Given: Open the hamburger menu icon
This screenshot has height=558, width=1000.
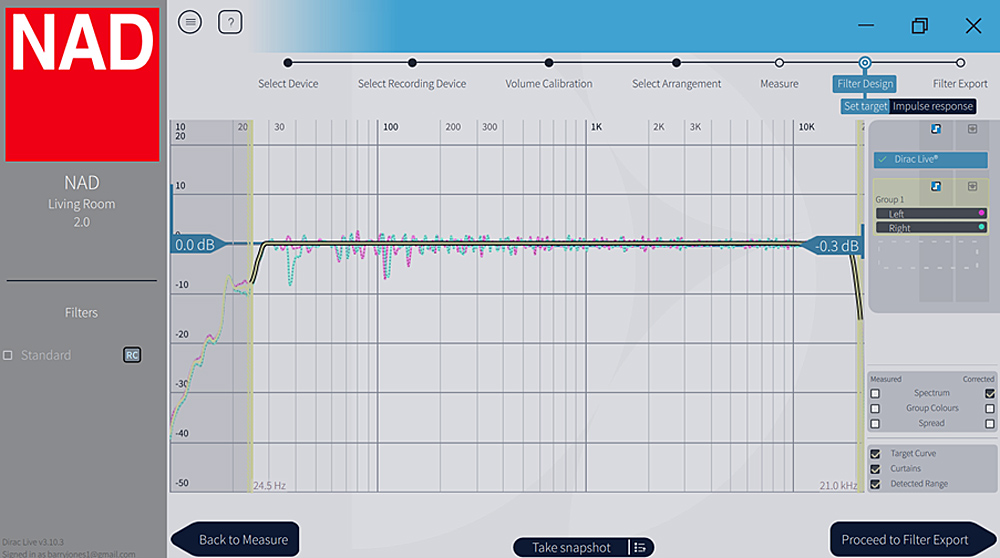Looking at the screenshot, I should tap(190, 22).
